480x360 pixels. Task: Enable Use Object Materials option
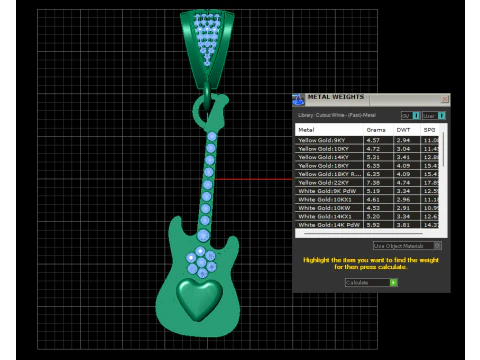click(407, 246)
